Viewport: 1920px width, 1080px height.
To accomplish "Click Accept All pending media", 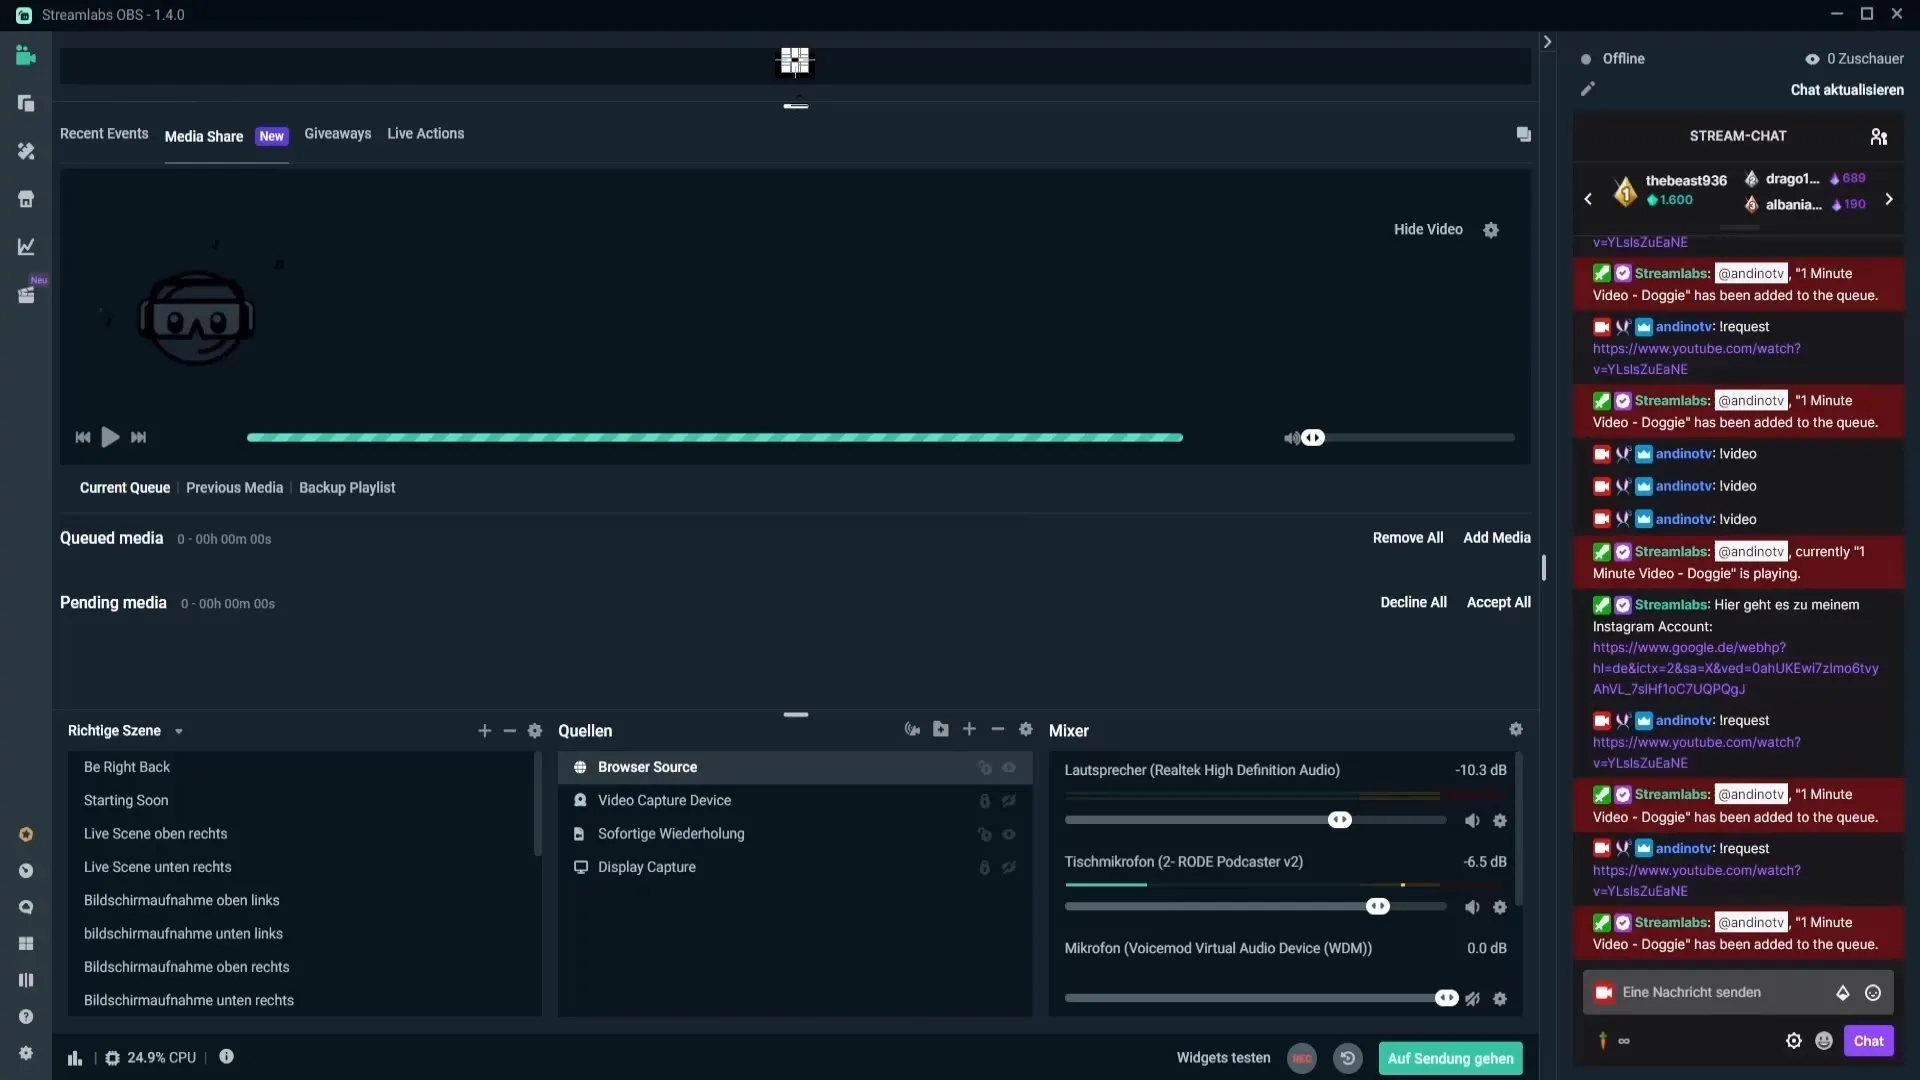I will coord(1498,603).
